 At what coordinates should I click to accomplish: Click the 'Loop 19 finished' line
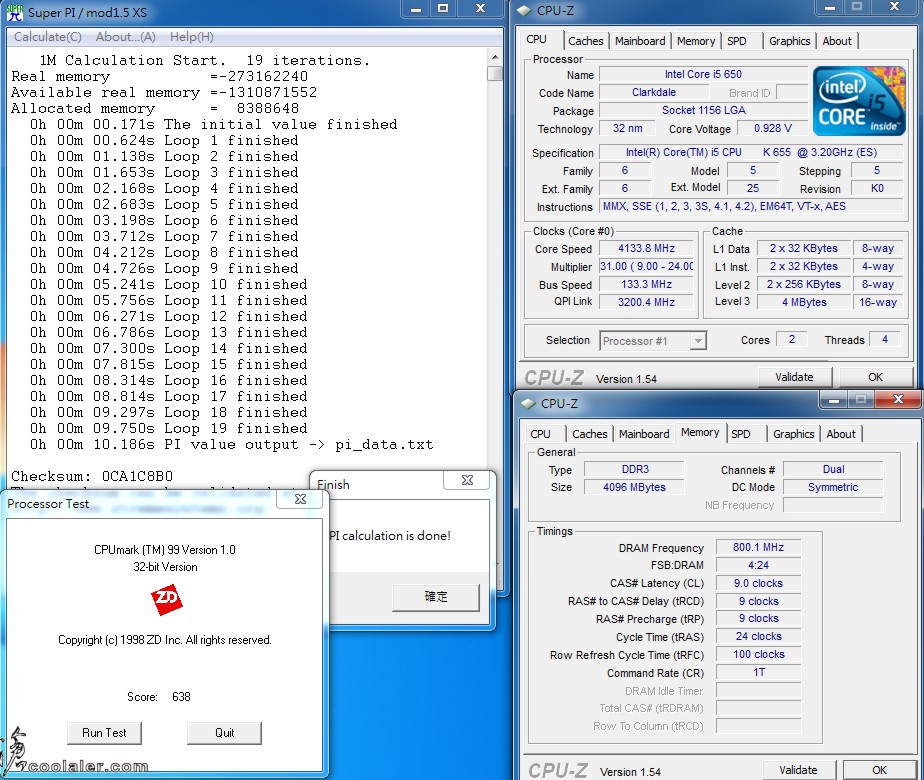click(x=169, y=428)
